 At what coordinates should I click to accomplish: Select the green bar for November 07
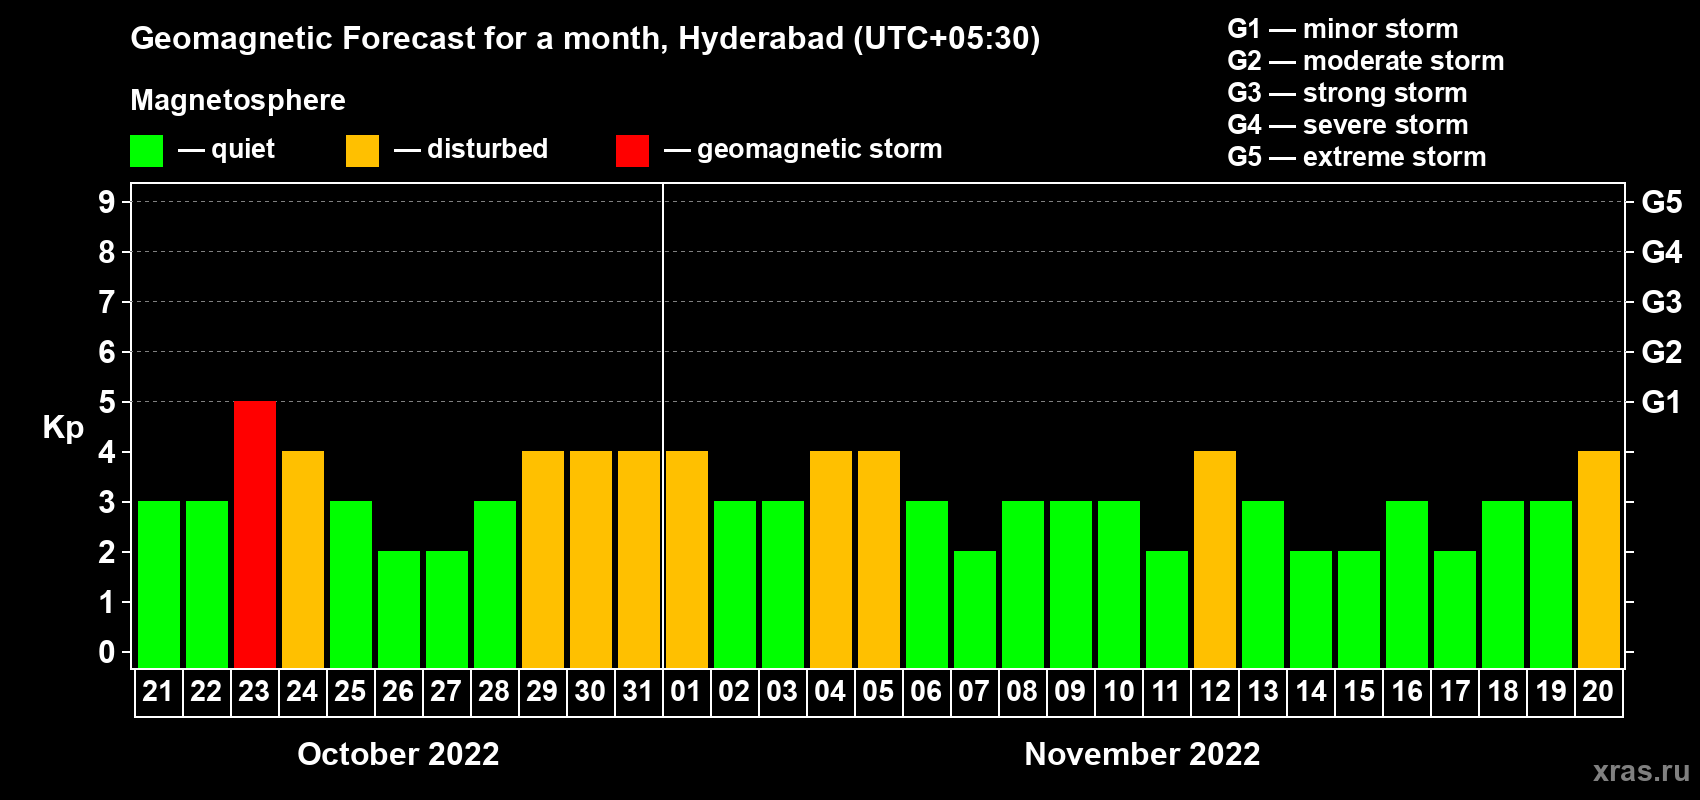pyautogui.click(x=975, y=610)
